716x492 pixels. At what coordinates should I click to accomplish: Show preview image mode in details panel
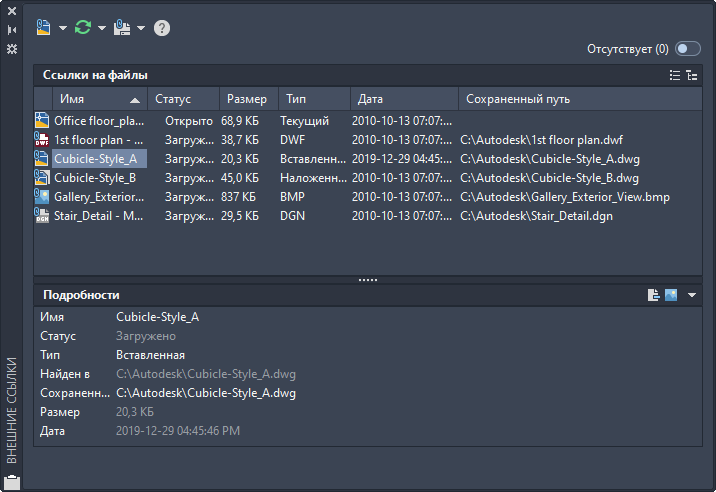pyautogui.click(x=671, y=295)
